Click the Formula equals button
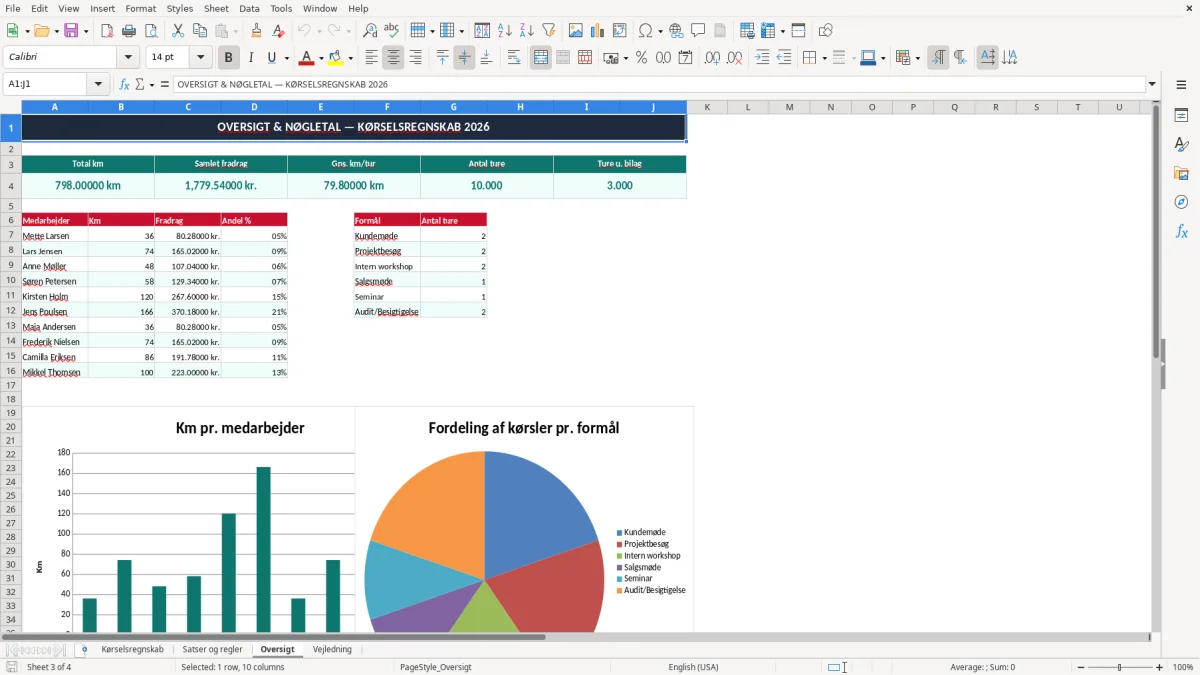Image resolution: width=1200 pixels, height=675 pixels. [165, 84]
